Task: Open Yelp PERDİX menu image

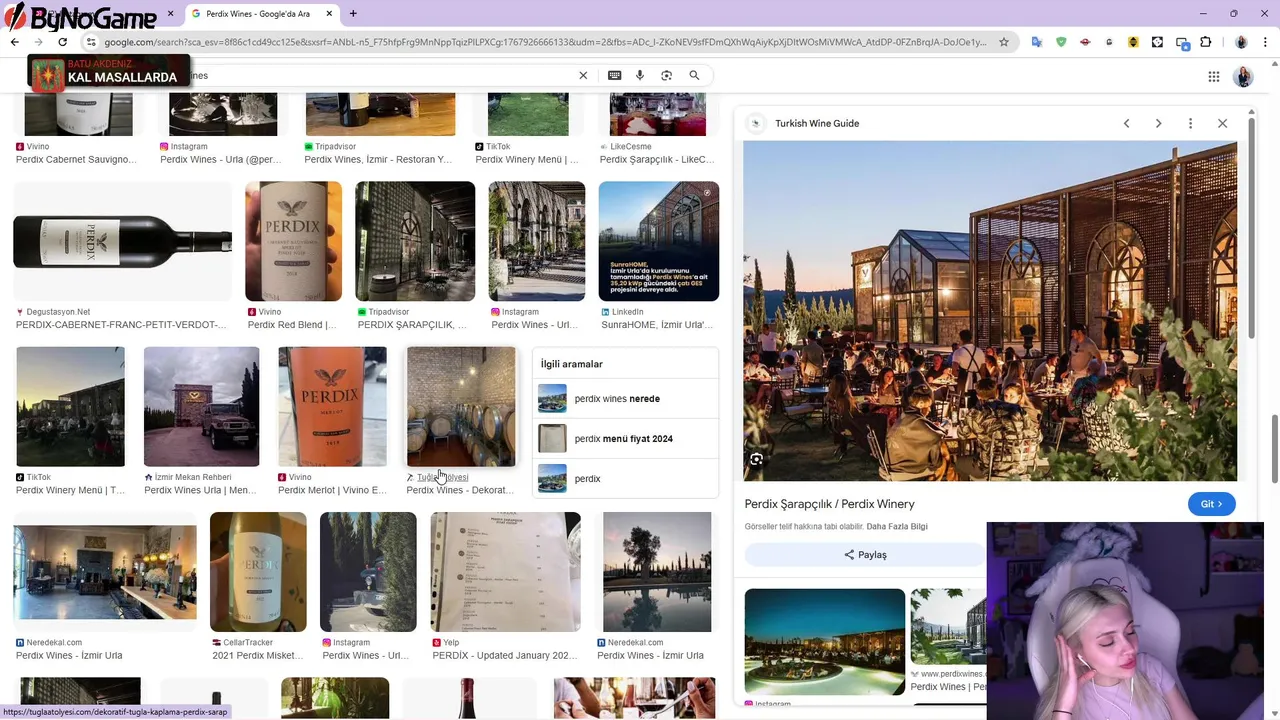Action: [x=505, y=572]
